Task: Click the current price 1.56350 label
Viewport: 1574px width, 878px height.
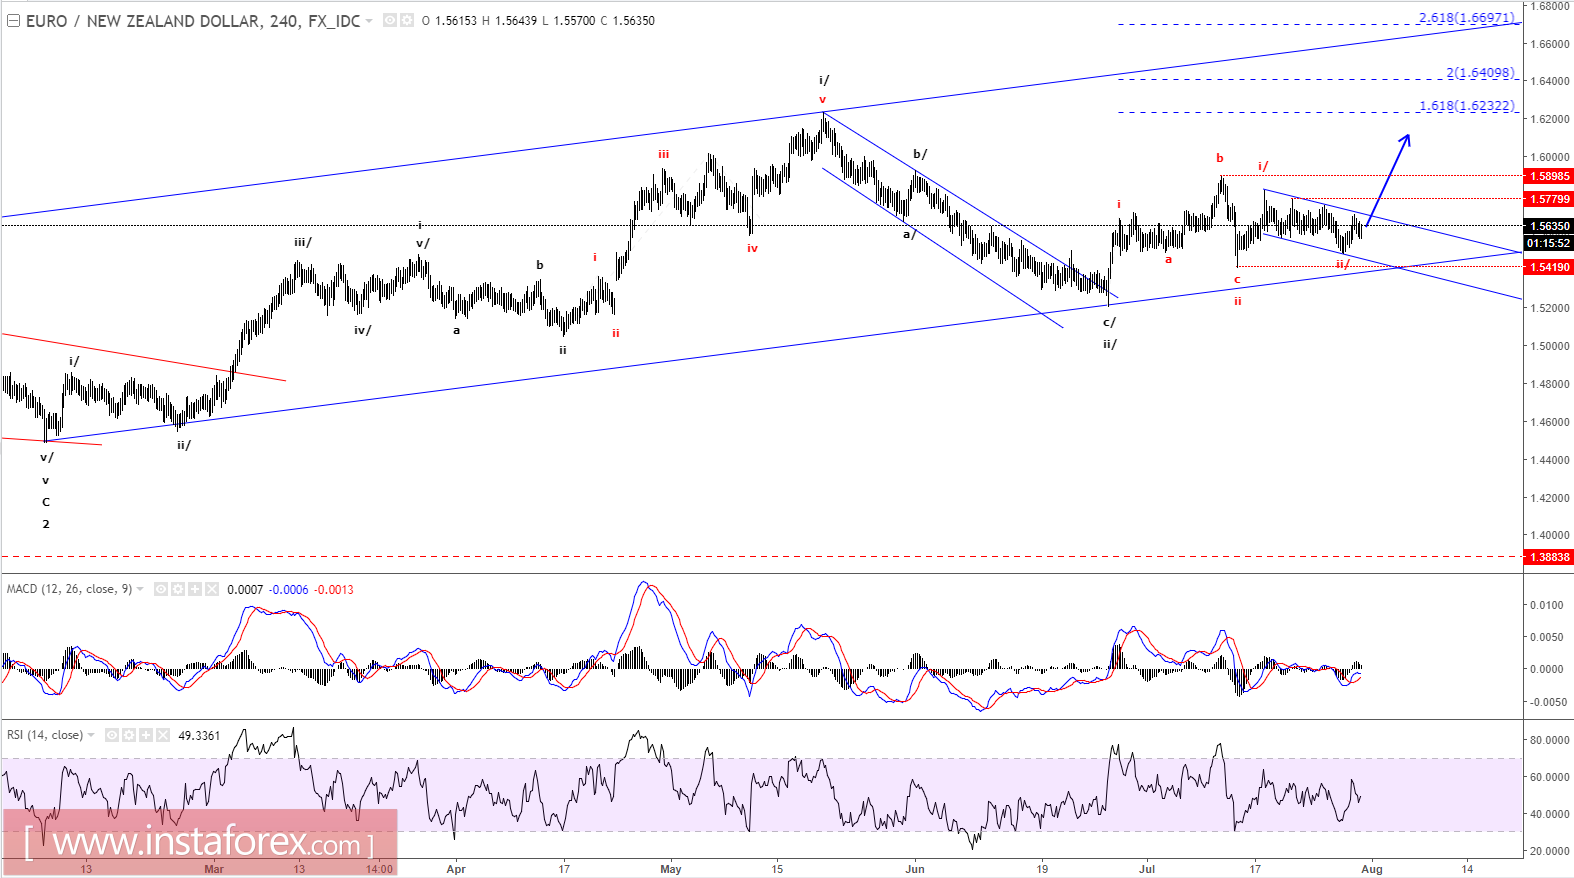Action: pos(1549,226)
